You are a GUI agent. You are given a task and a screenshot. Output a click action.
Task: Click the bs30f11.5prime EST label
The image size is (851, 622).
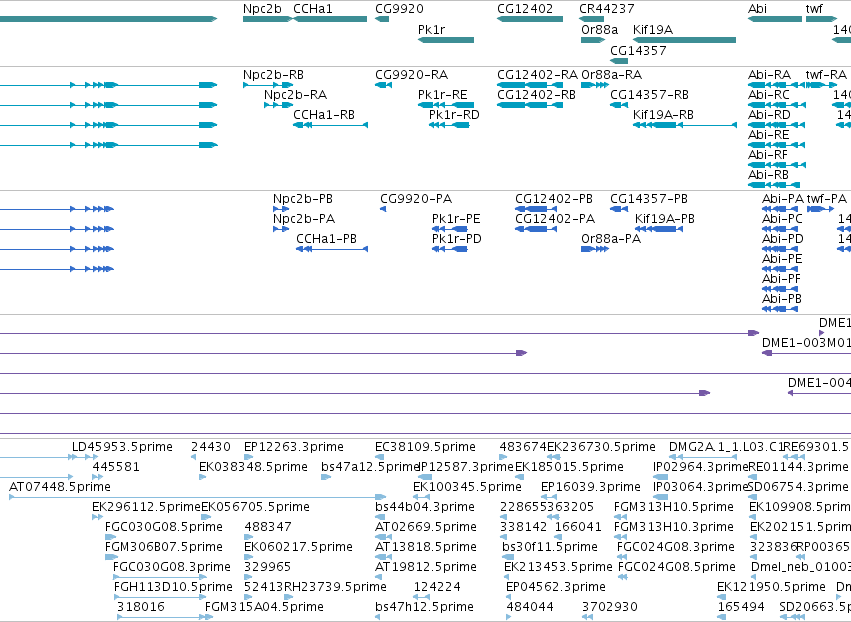pyautogui.click(x=550, y=547)
